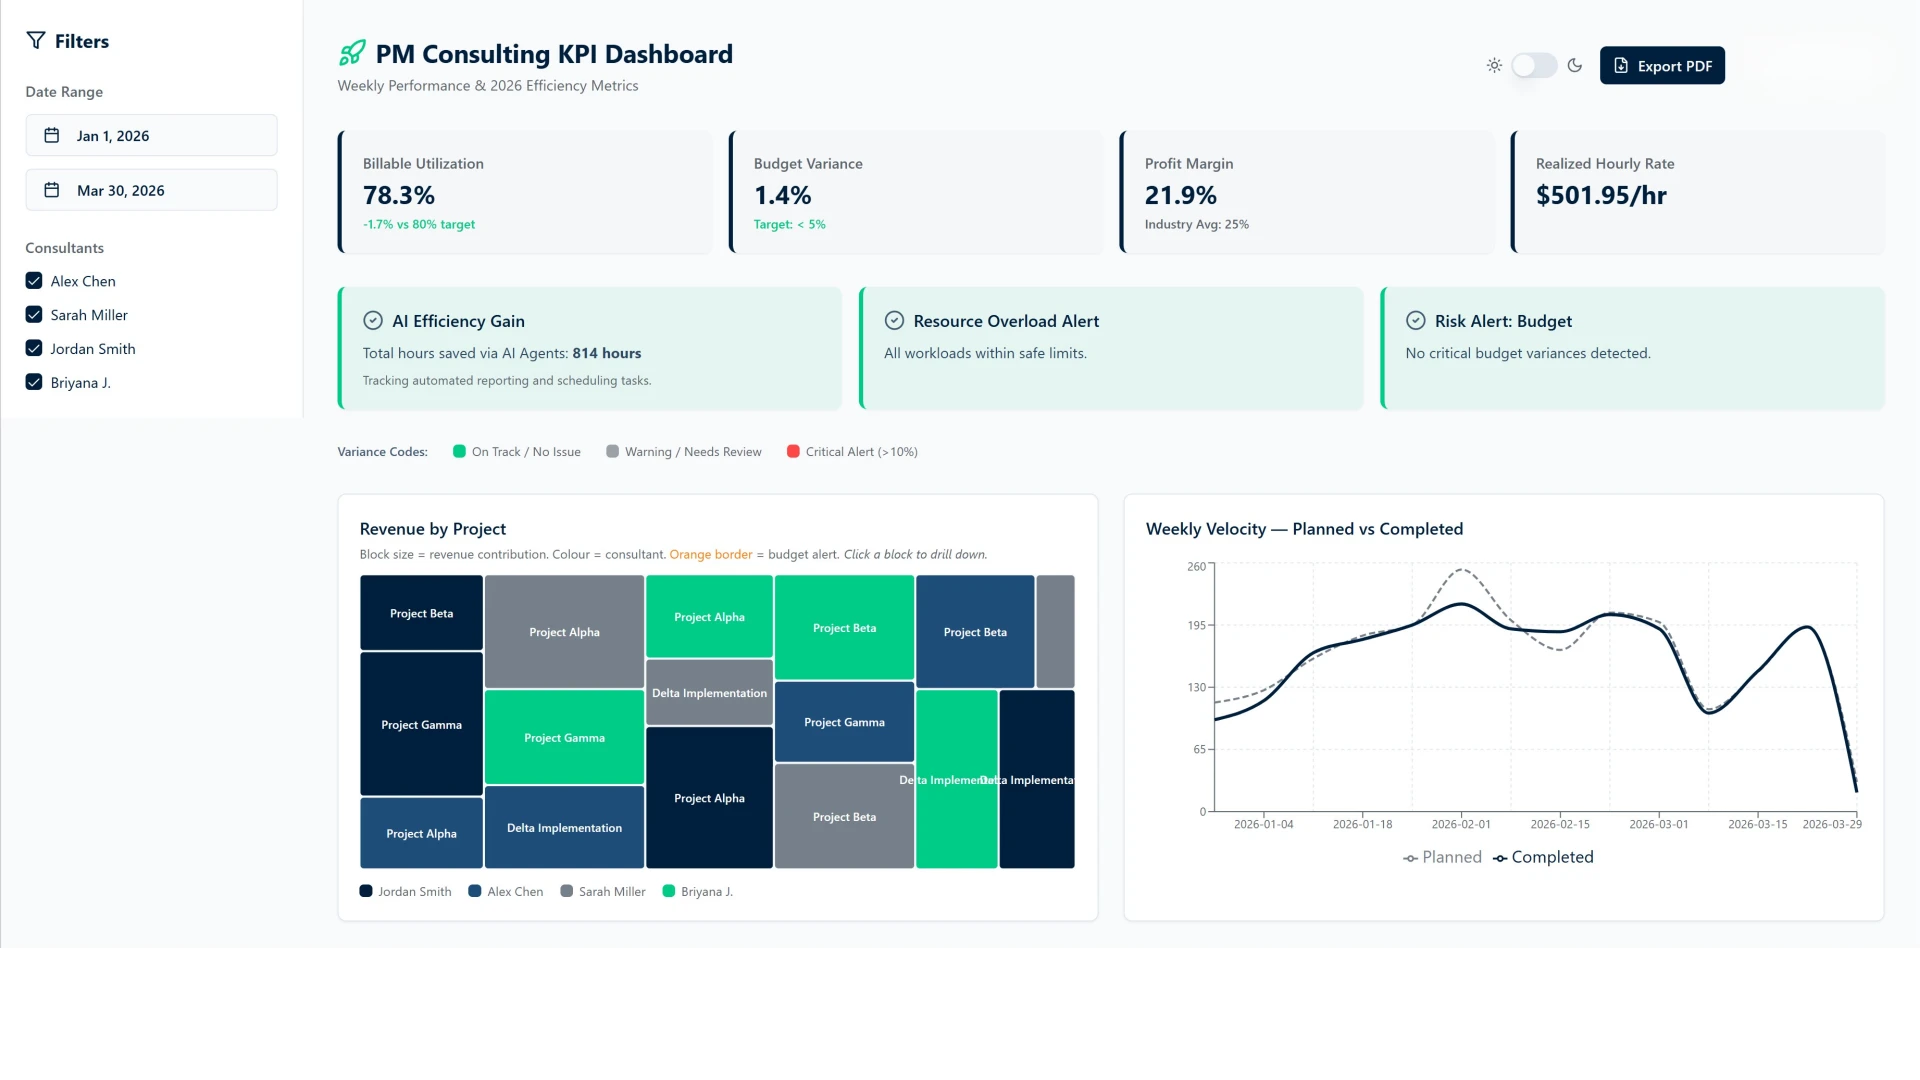Viewport: 1920px width, 1080px height.
Task: Click the "814 hours" saved value
Action: [607, 354]
